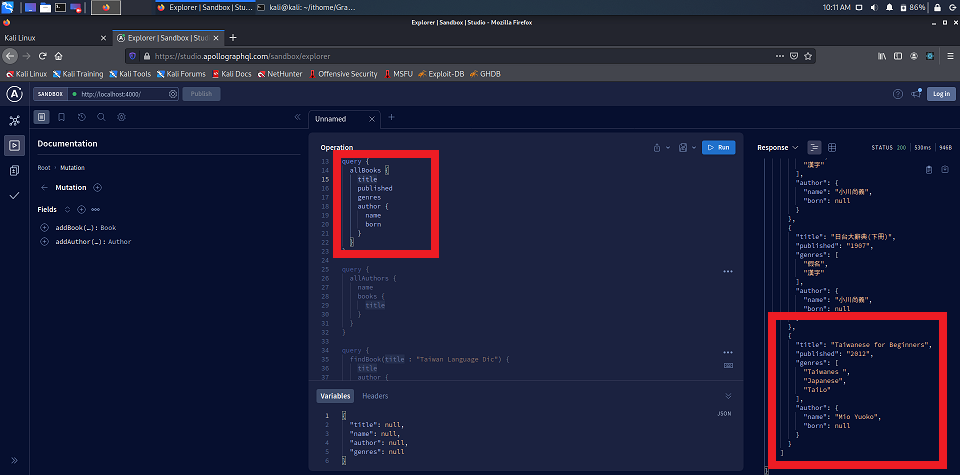
Task: Go back from Mutation in documentation
Action: [x=43, y=187]
